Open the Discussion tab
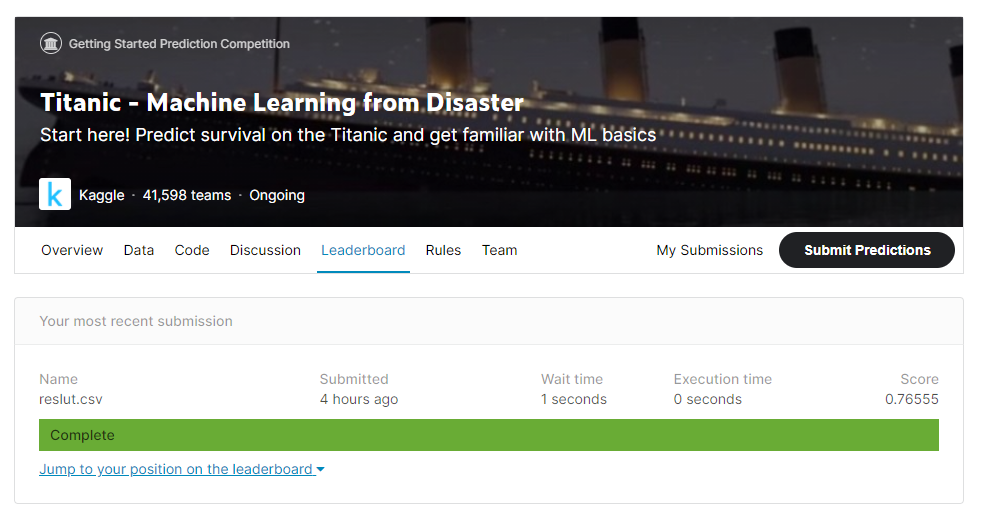Image resolution: width=985 pixels, height=520 pixels. coord(265,250)
